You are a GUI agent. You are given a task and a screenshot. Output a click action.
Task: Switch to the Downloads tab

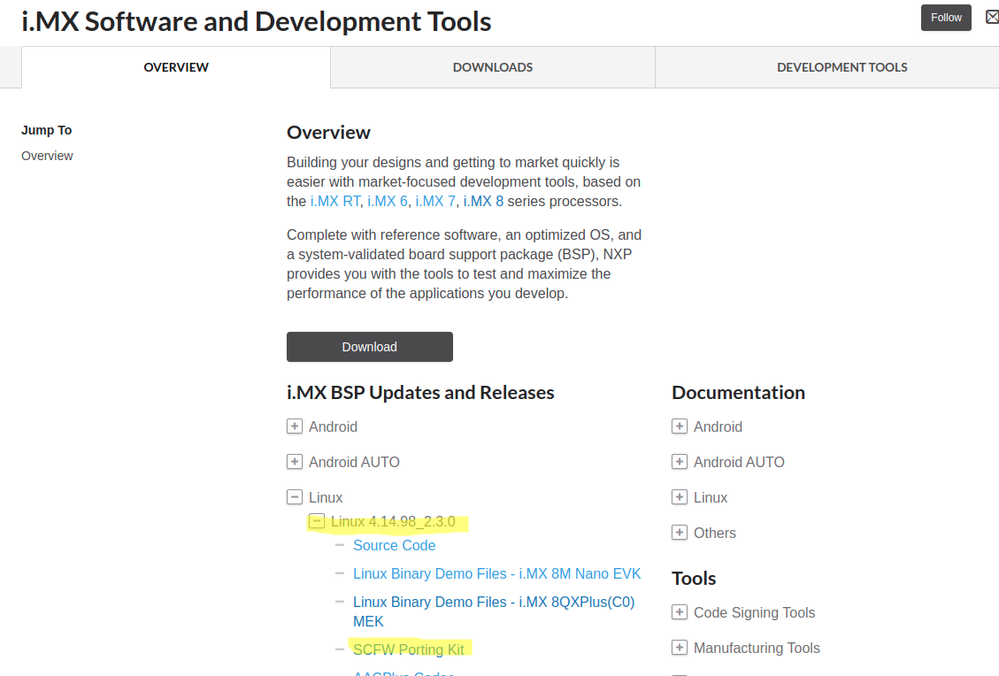pyautogui.click(x=492, y=67)
